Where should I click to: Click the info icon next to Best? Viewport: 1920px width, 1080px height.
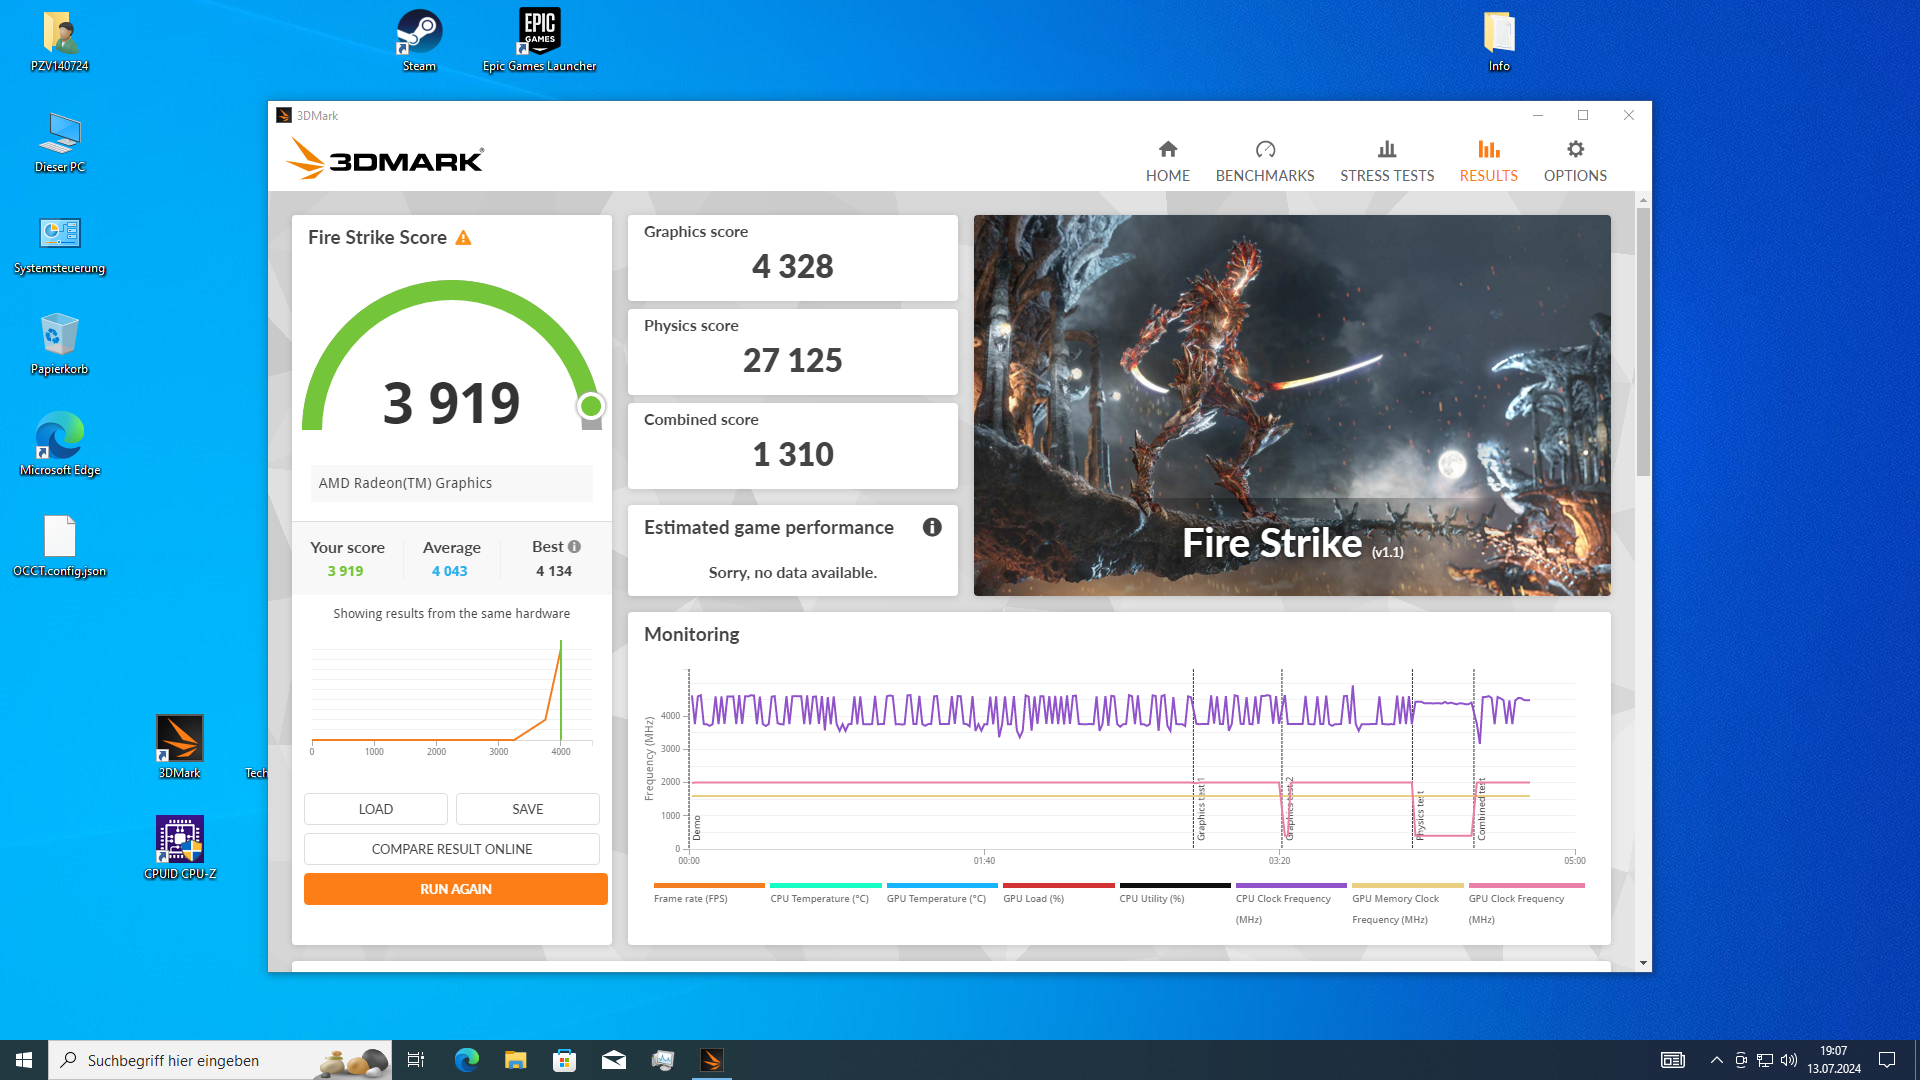574,547
